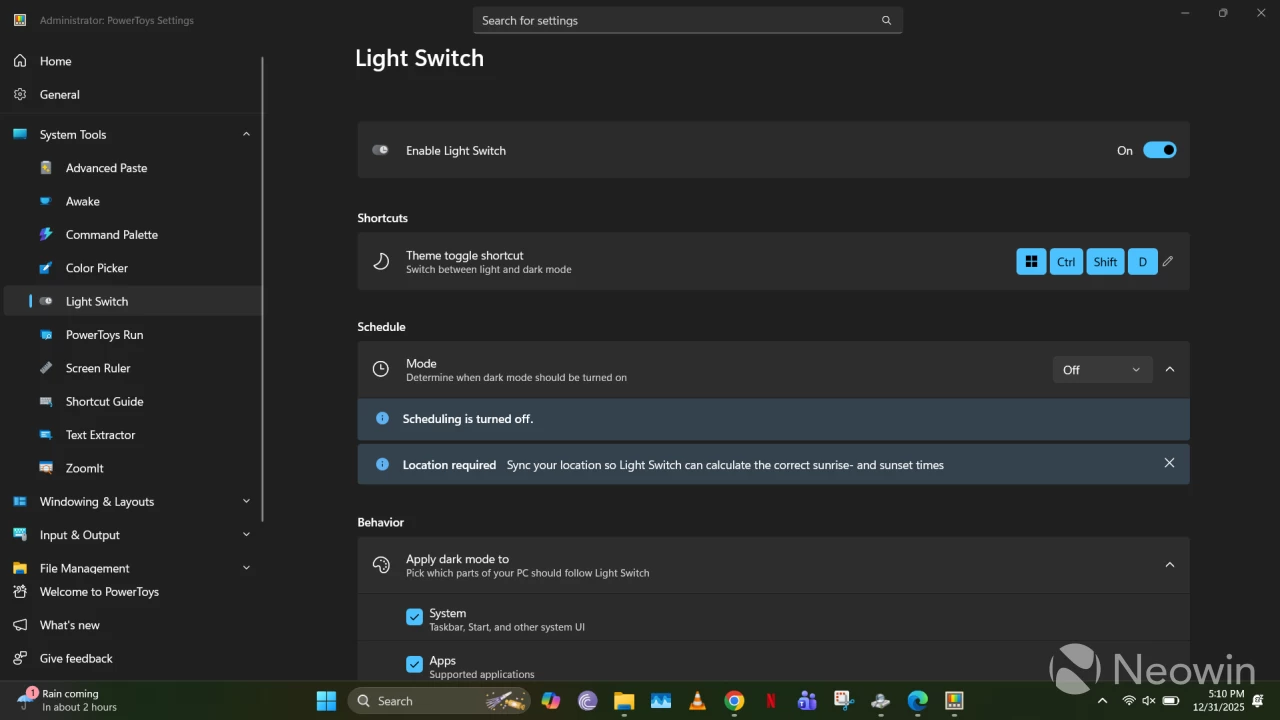Collapse the Mode section chevron
1280x720 pixels.
1170,370
